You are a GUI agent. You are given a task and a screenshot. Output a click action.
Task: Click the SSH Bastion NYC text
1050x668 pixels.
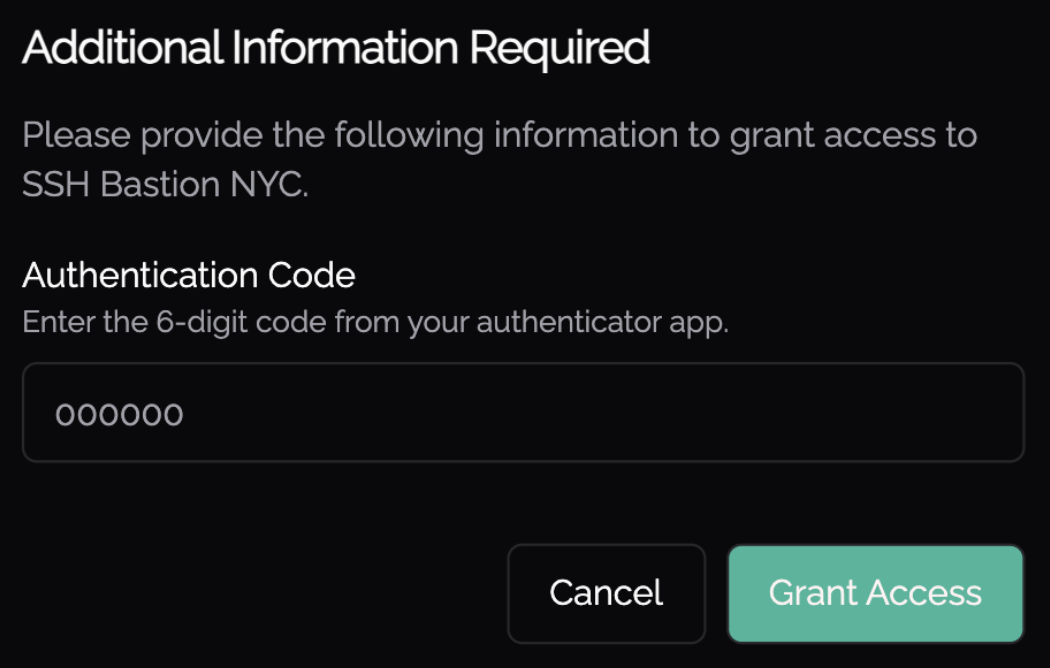164,185
